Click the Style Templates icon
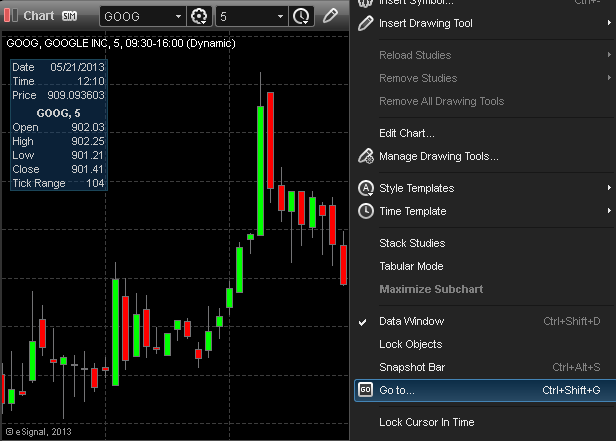Image resolution: width=616 pixels, height=441 pixels. pyautogui.click(x=366, y=188)
